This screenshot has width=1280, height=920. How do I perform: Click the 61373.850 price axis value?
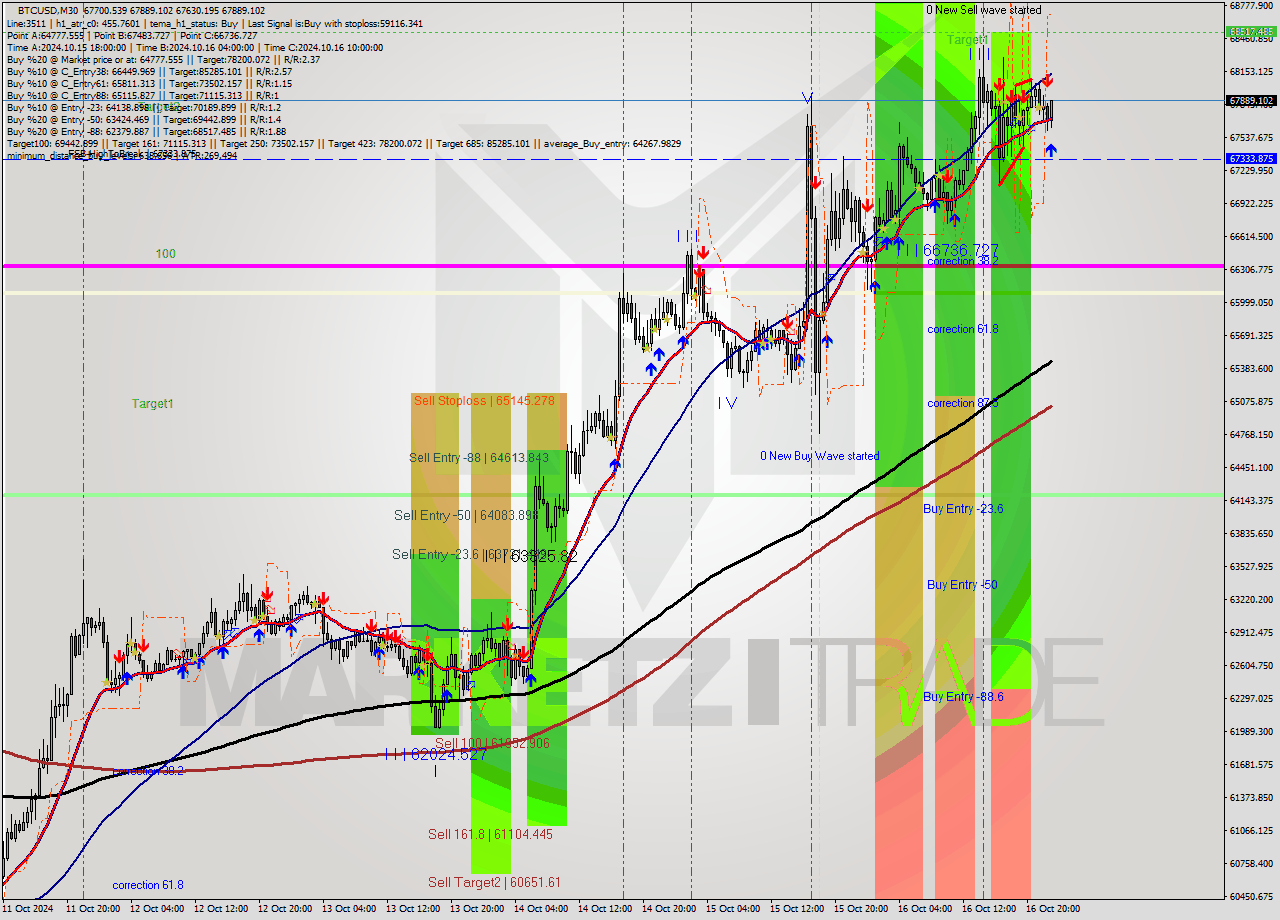coord(1251,798)
